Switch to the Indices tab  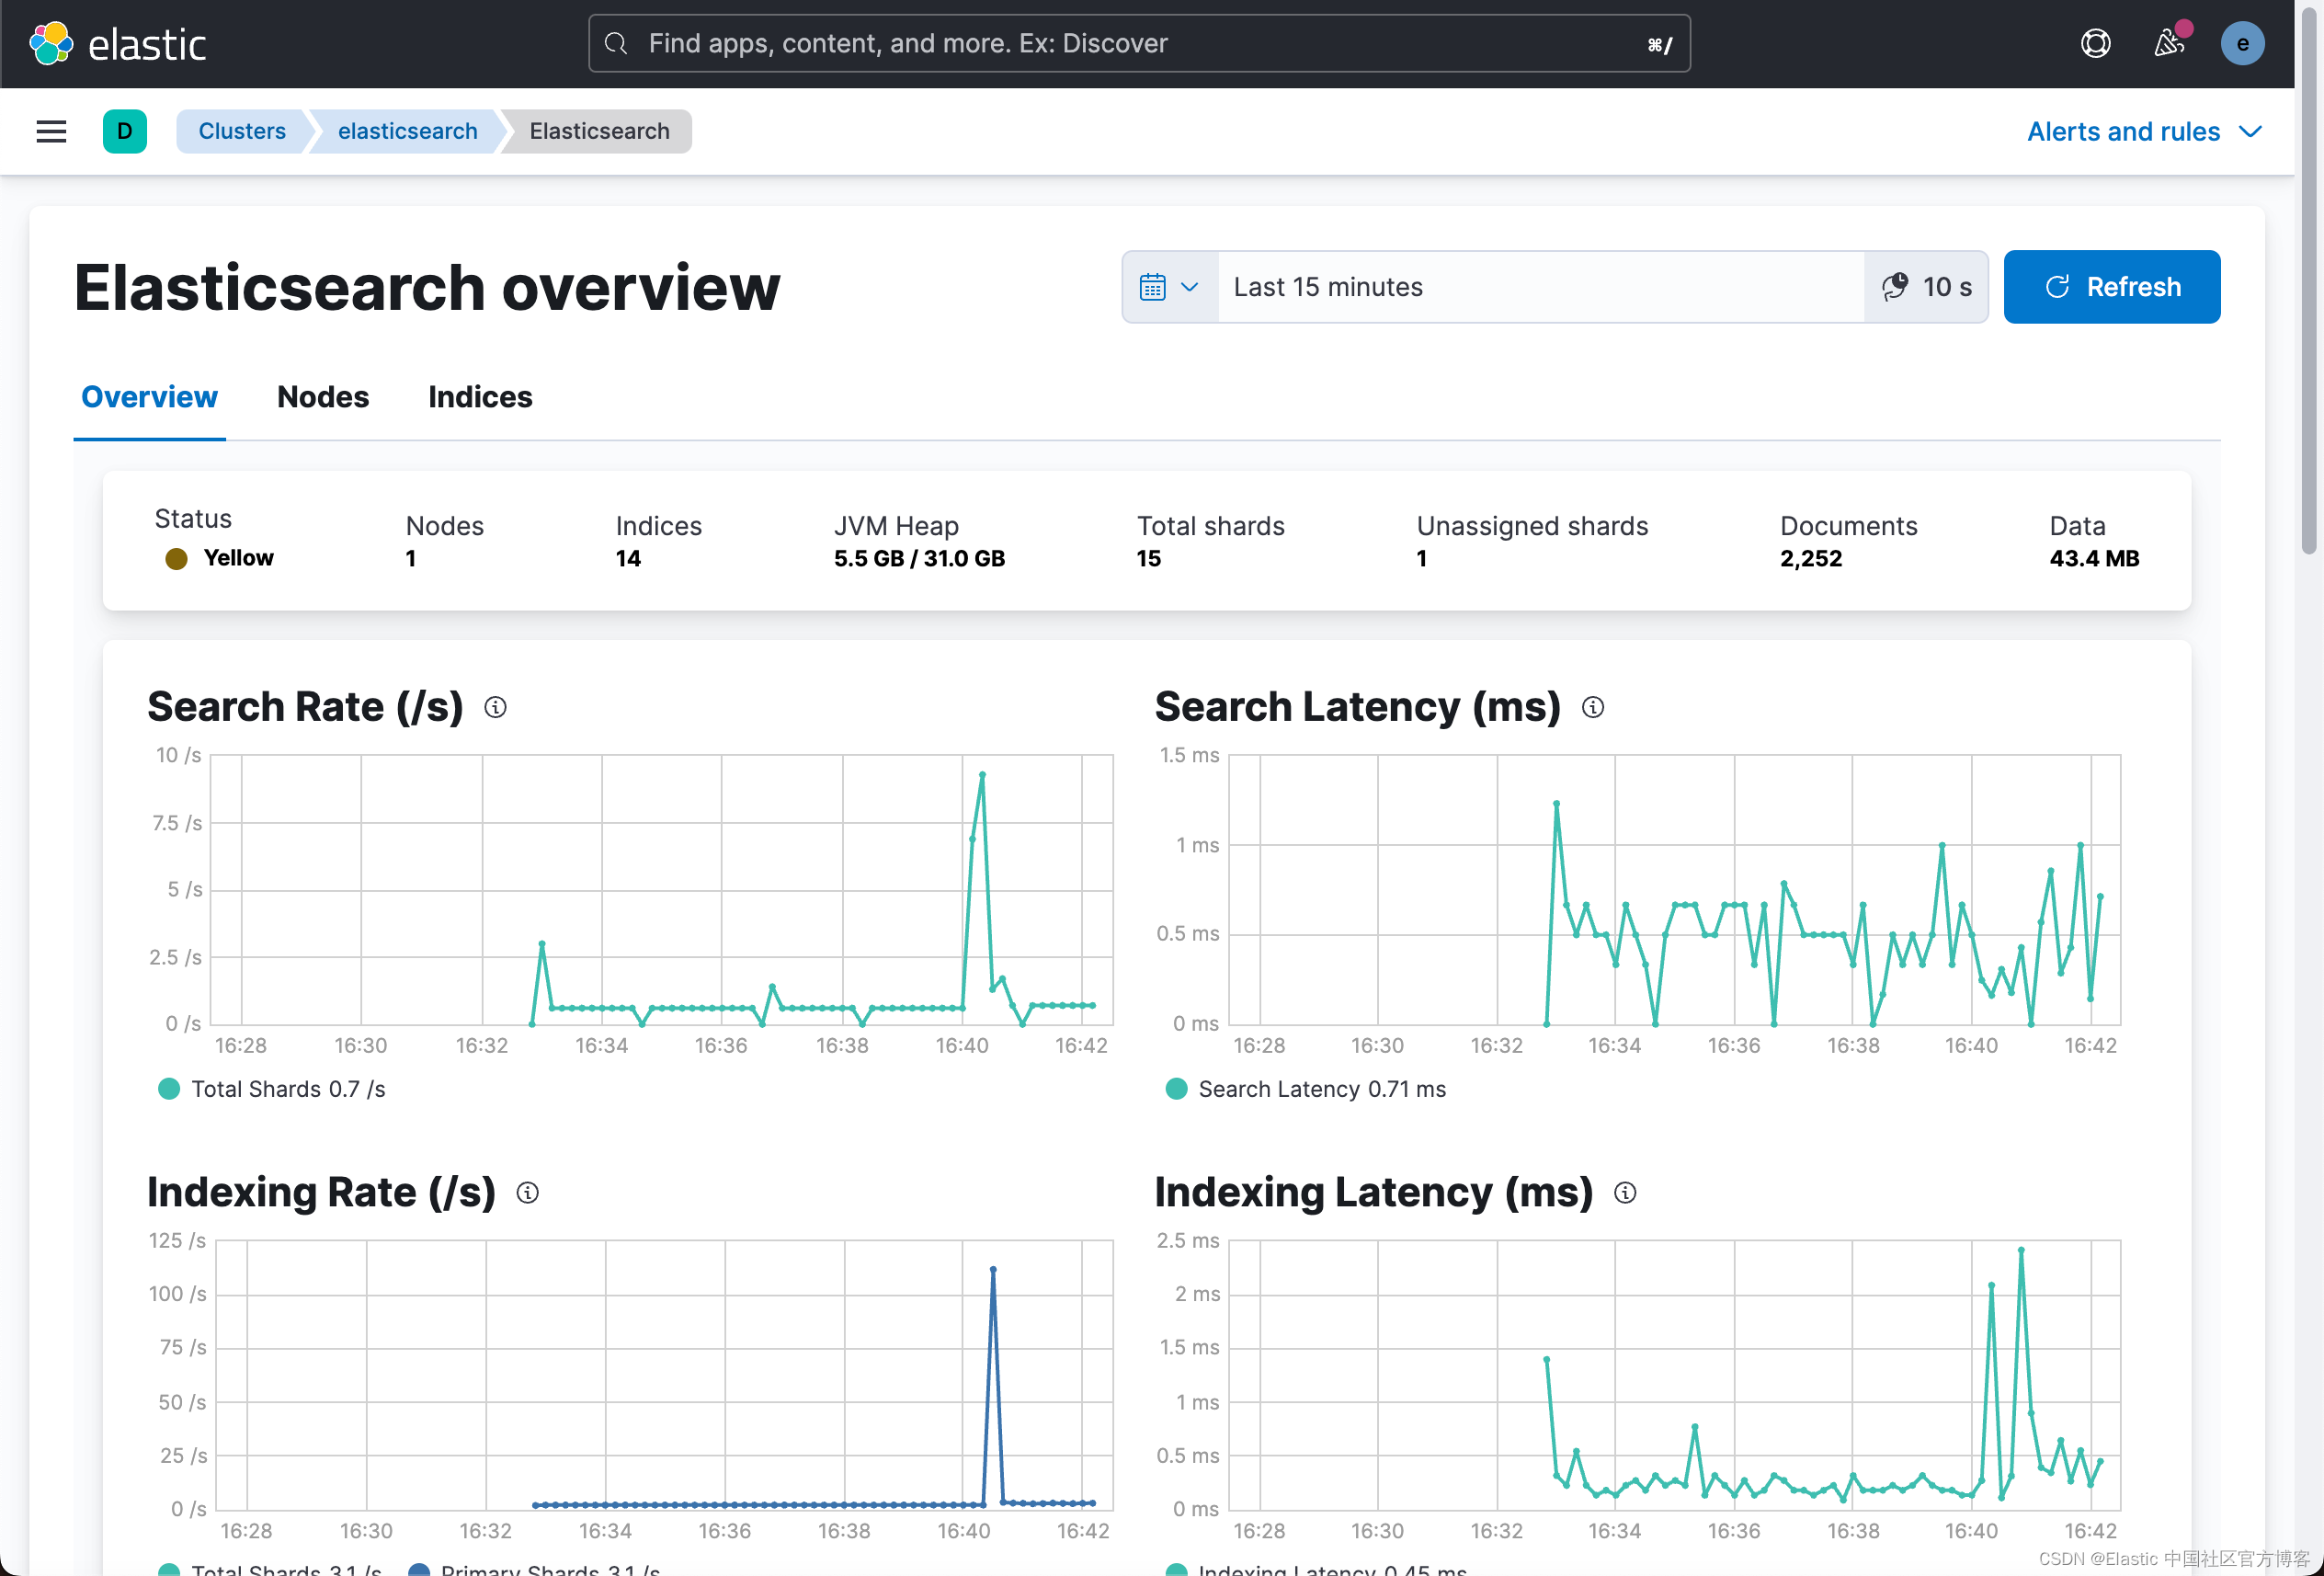pyautogui.click(x=480, y=397)
